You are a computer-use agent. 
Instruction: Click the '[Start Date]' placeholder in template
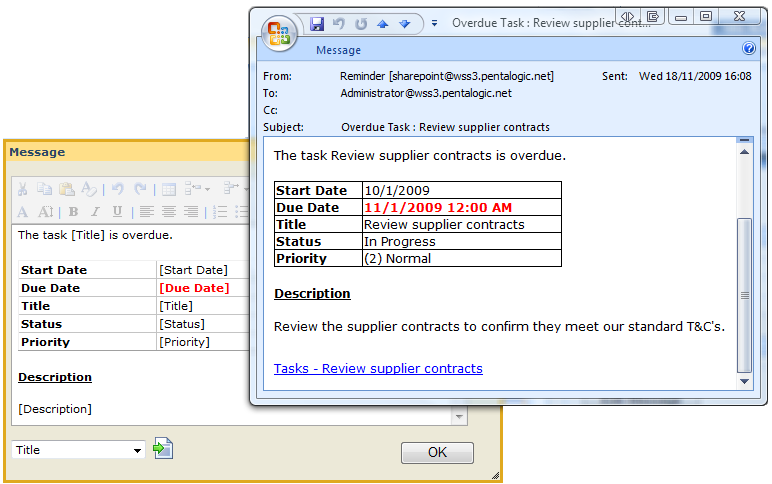pos(193,270)
